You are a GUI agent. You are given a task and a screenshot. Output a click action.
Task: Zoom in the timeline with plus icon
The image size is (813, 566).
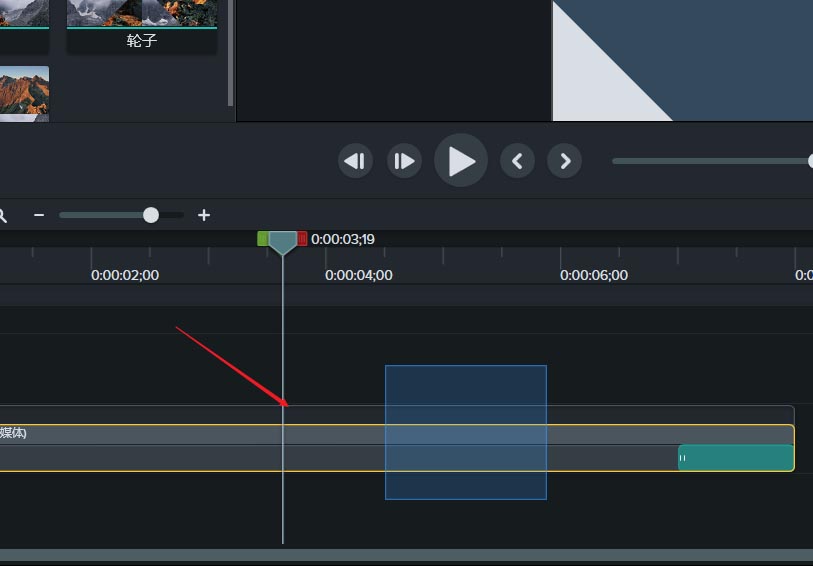point(204,215)
